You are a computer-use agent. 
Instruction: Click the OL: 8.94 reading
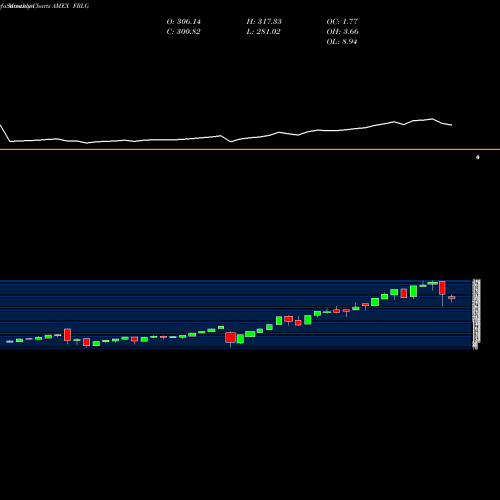click(342, 42)
